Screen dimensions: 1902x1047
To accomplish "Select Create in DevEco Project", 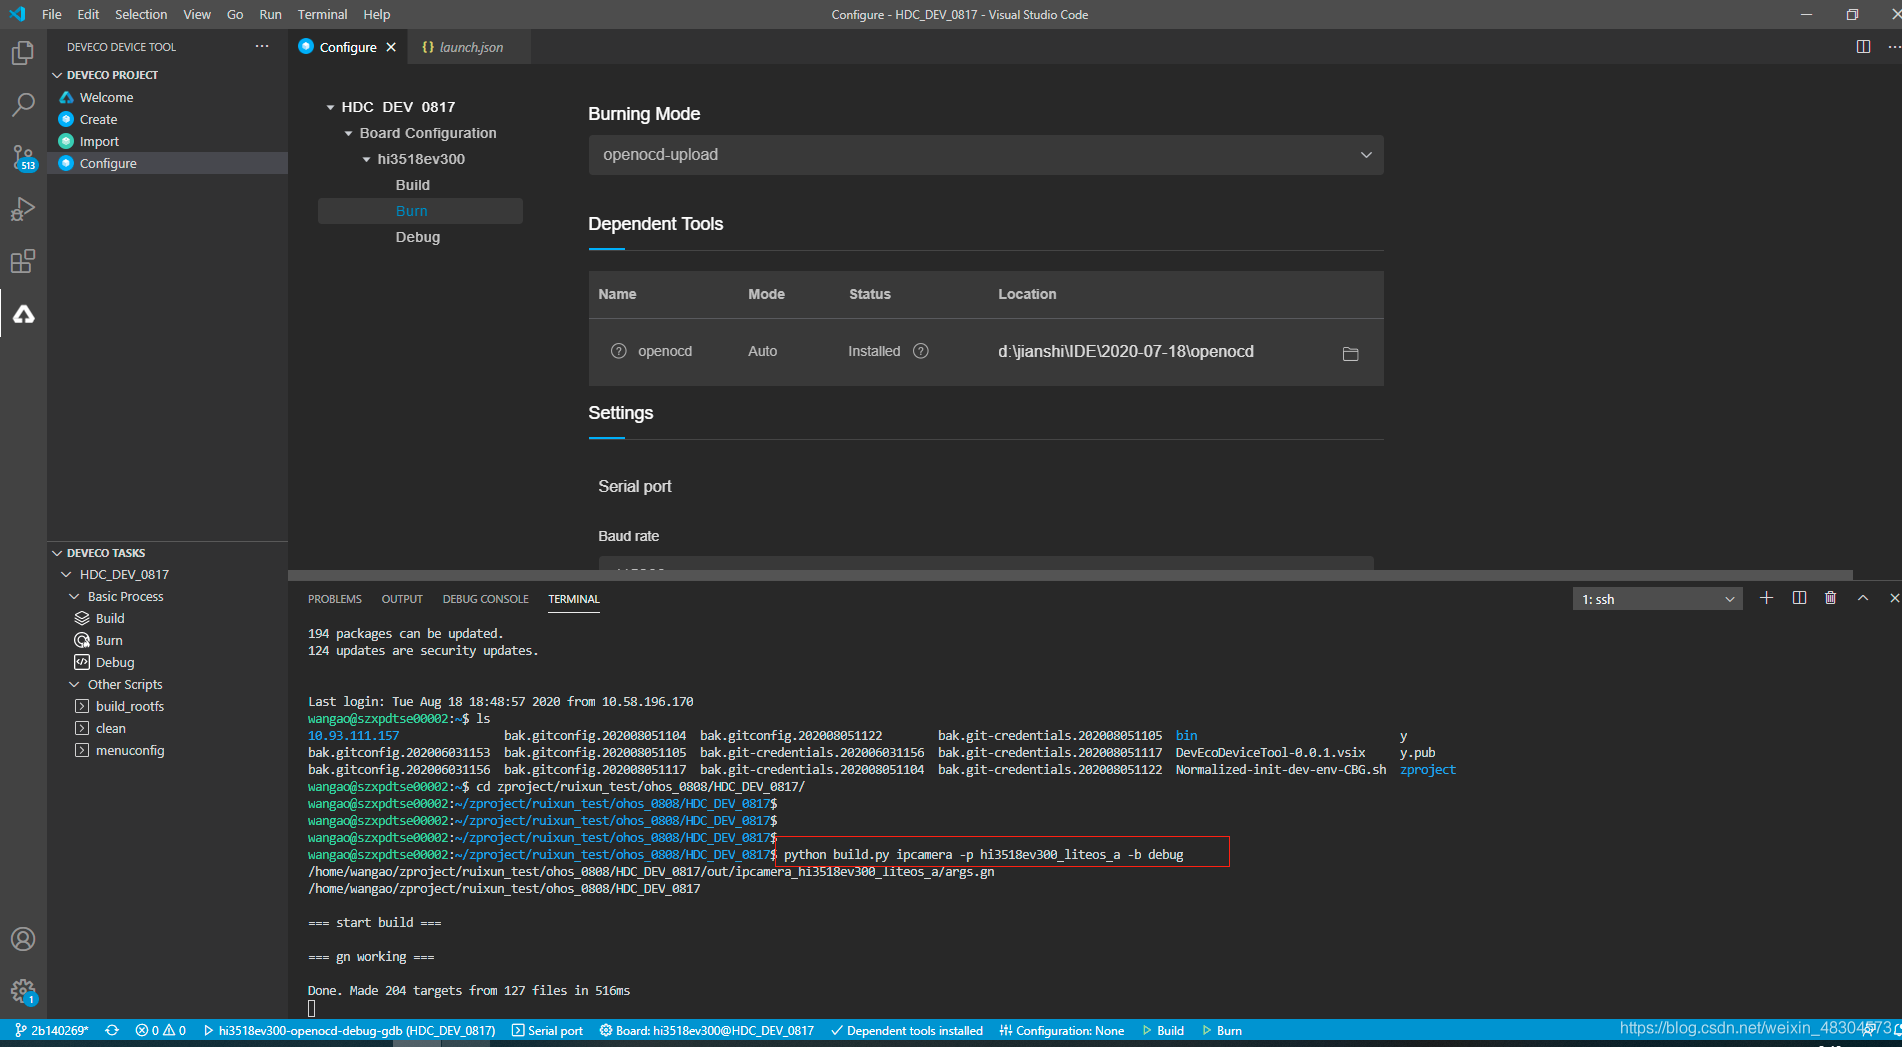I will (167, 119).
